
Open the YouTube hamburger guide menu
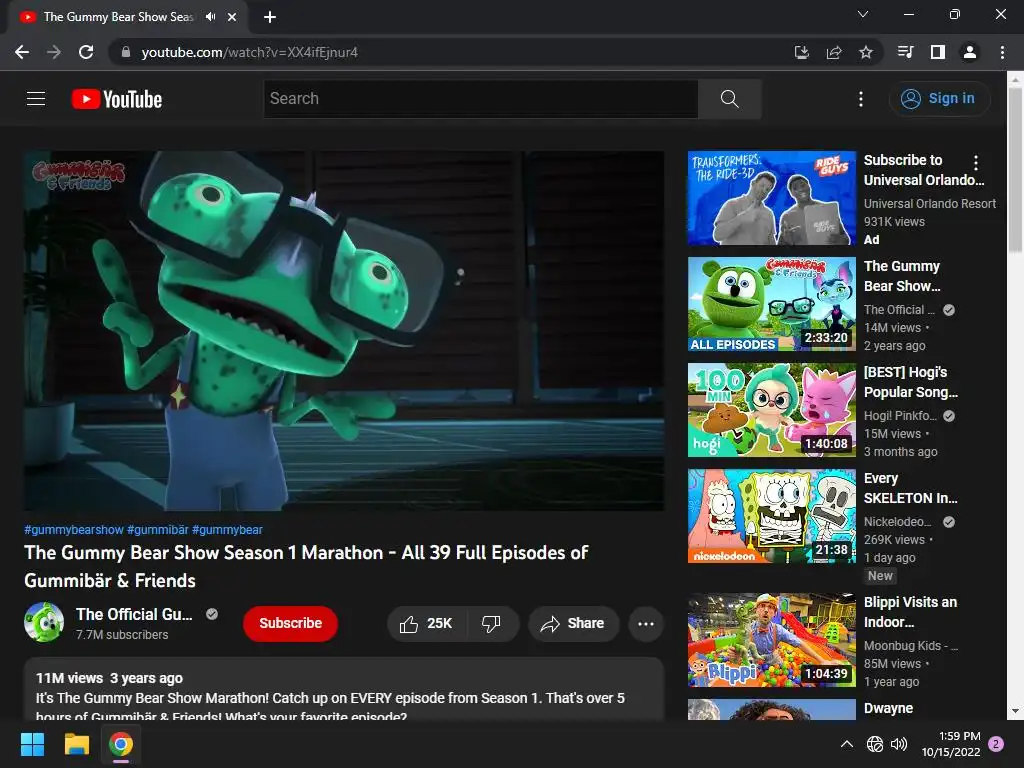click(36, 99)
